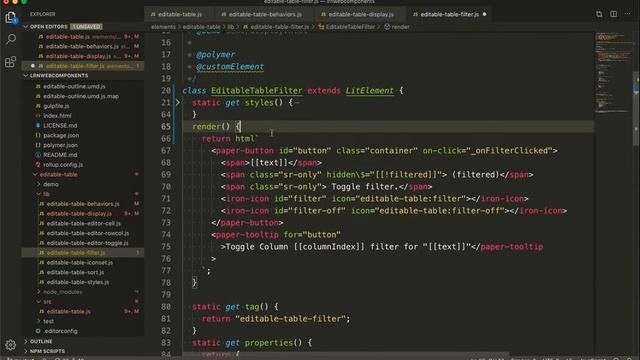Click the method symbol icon before render breadcrumb
Image resolution: width=640 pixels, height=360 pixels.
pyautogui.click(x=387, y=27)
